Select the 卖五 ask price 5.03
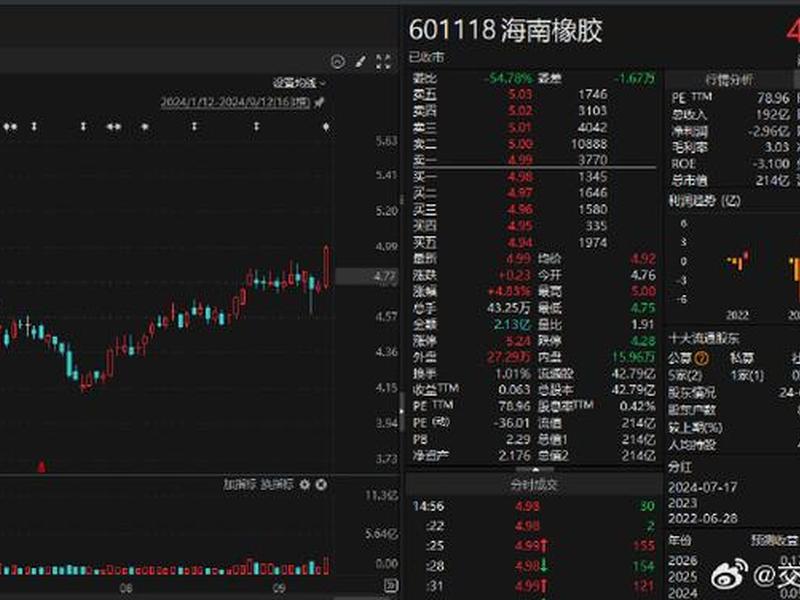 click(x=520, y=94)
